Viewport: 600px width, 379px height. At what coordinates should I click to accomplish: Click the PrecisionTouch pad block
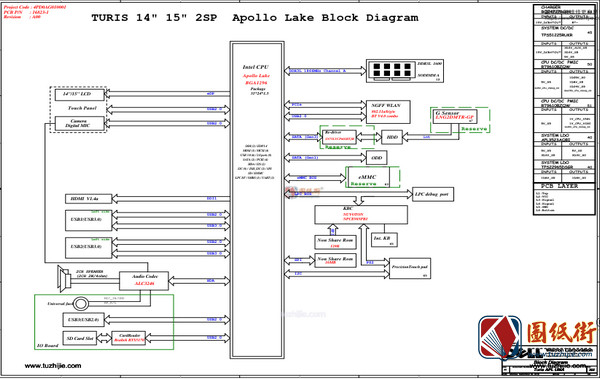coord(410,268)
